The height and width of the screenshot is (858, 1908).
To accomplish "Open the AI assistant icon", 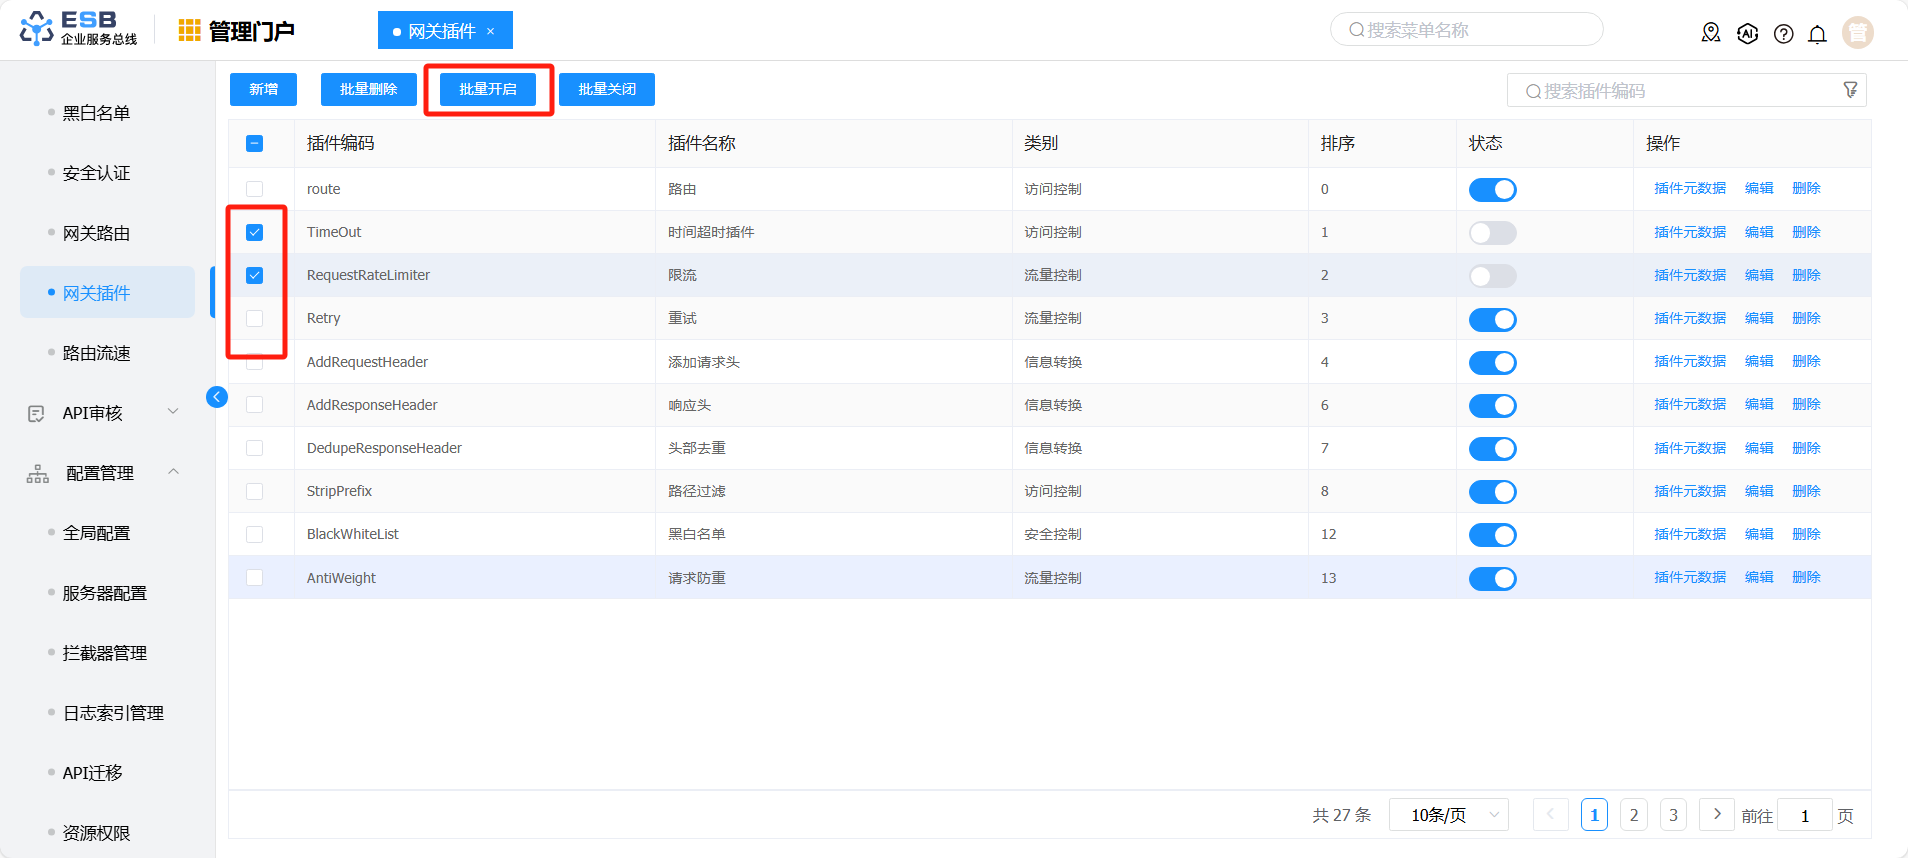I will [1747, 33].
